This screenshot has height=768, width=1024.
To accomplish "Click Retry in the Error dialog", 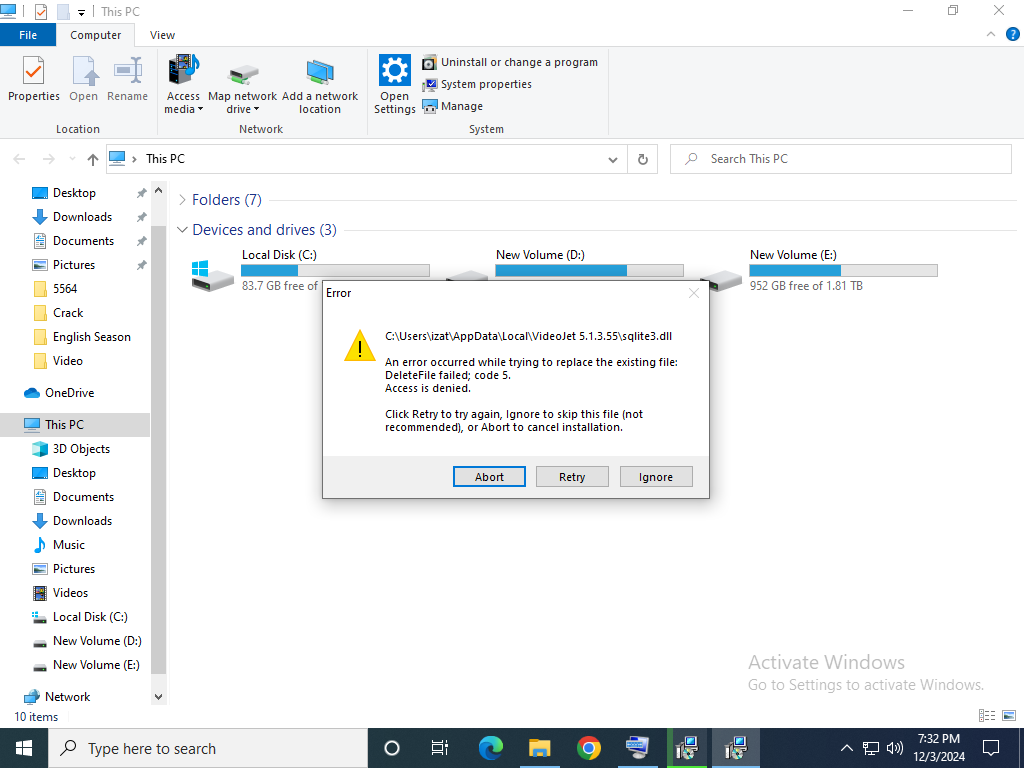I will [572, 477].
